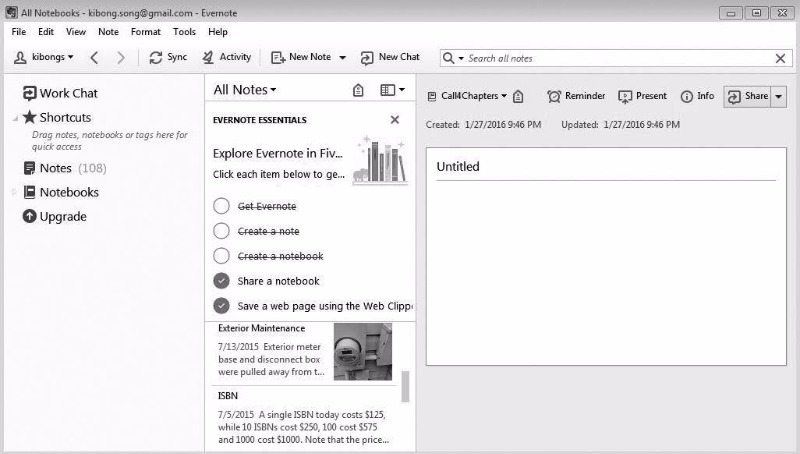Click Get Evernote link text
The image size is (800, 454).
coord(267,206)
